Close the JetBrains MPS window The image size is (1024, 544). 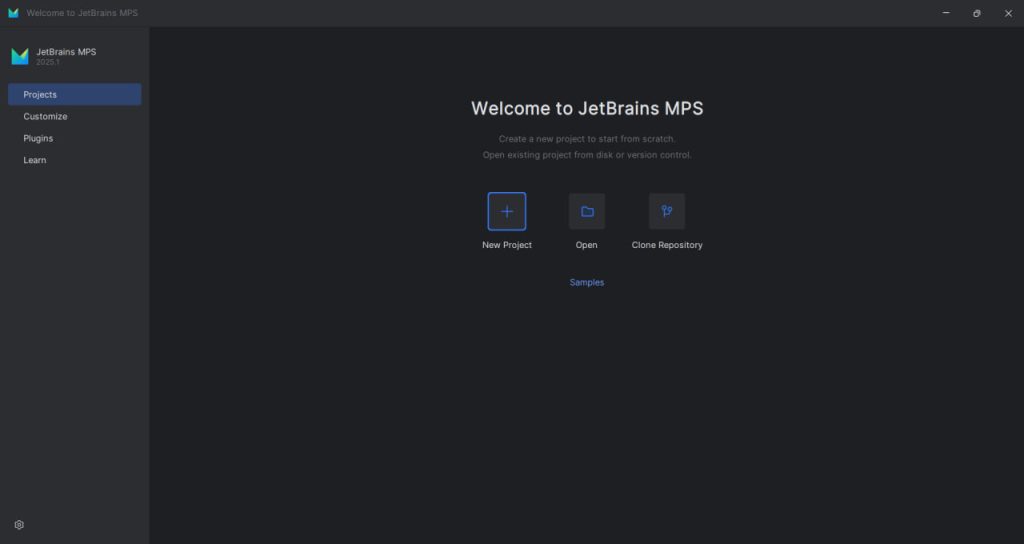pos(1008,13)
